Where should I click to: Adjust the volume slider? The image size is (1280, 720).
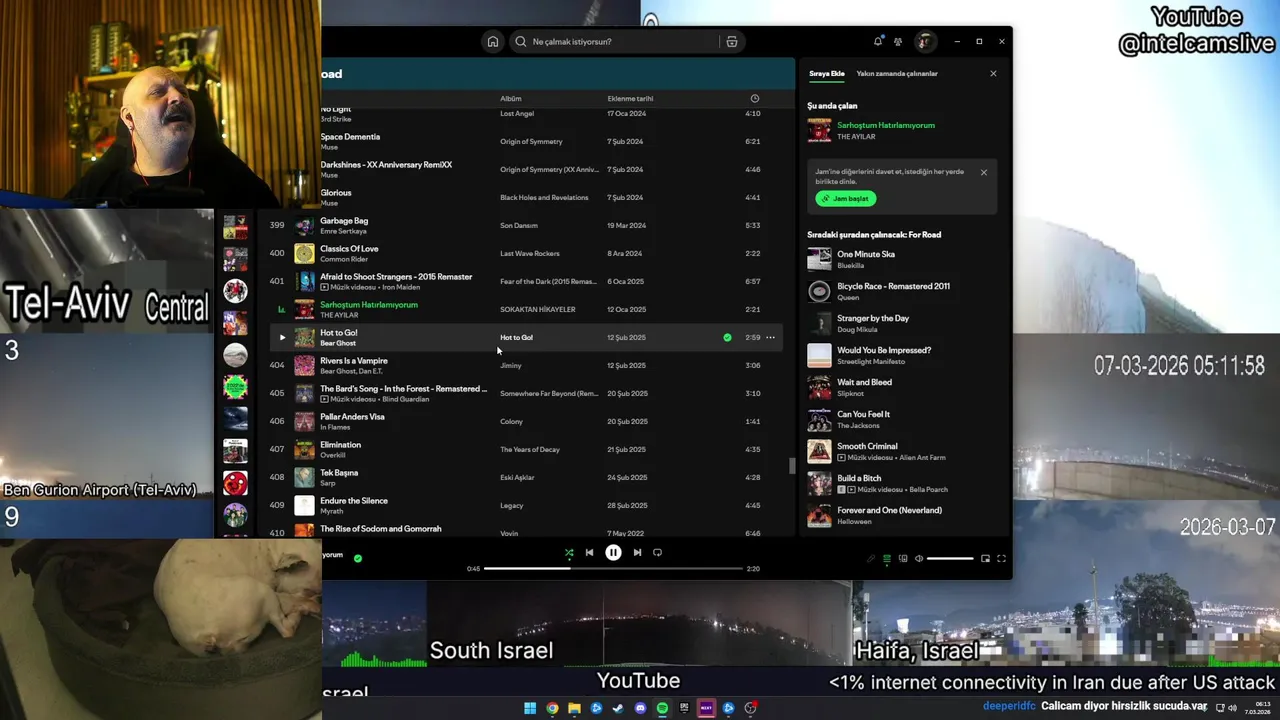950,558
